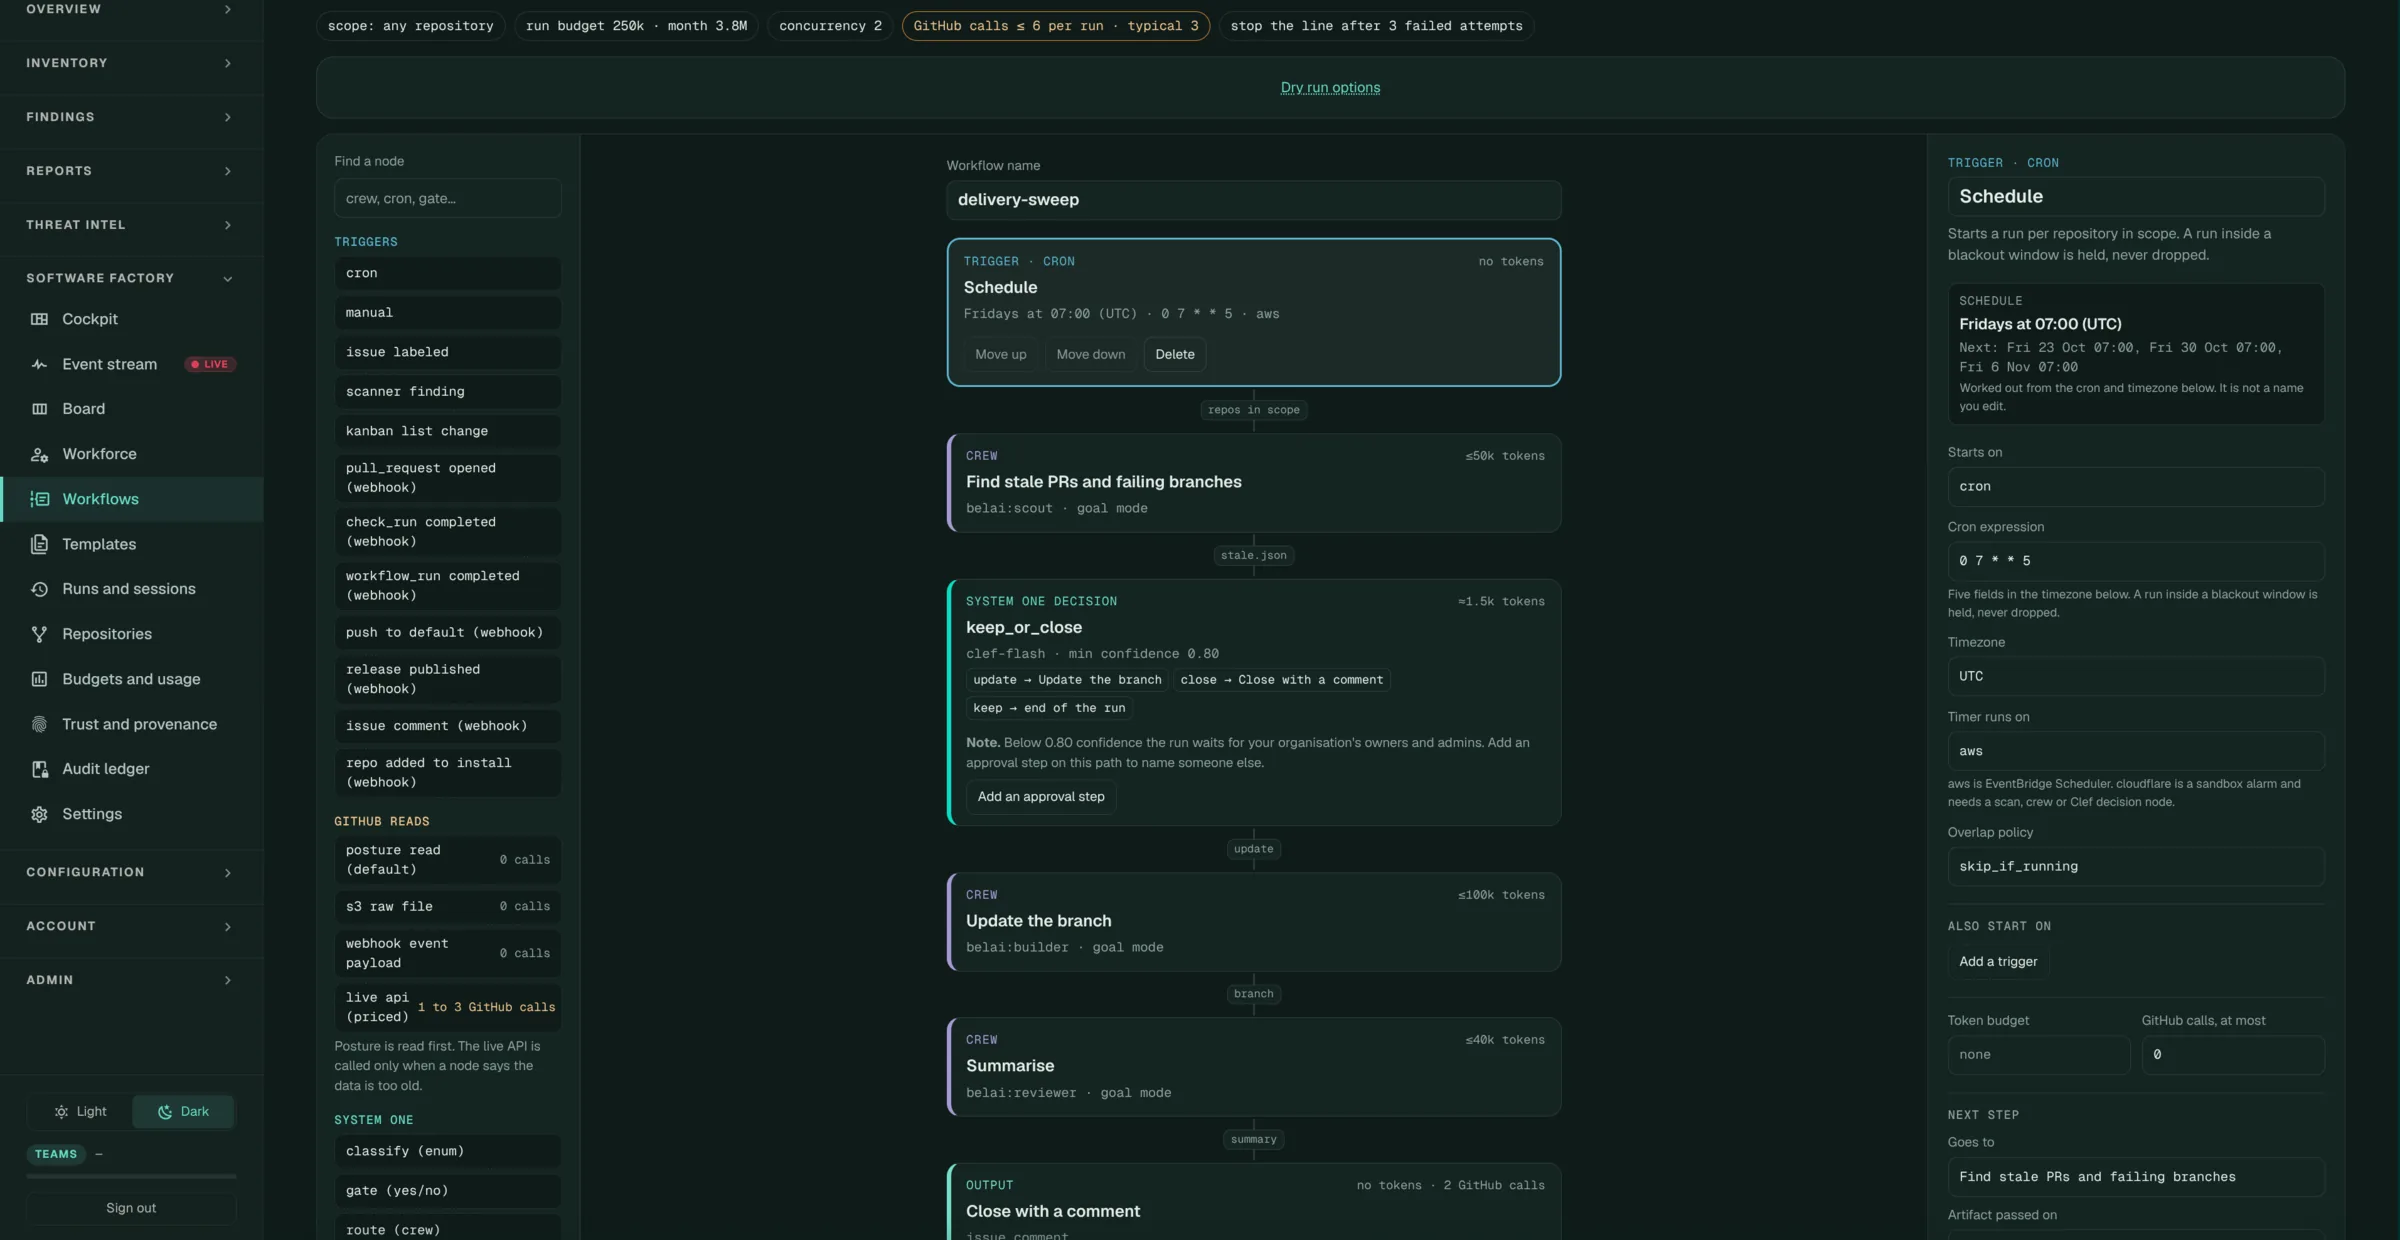
Task: Expand the Findings section
Action: (x=131, y=117)
